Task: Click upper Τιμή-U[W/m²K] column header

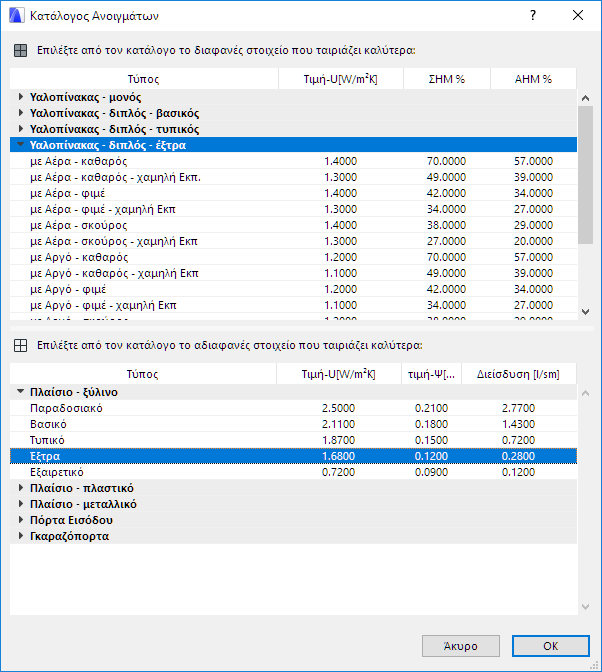Action: (341, 79)
